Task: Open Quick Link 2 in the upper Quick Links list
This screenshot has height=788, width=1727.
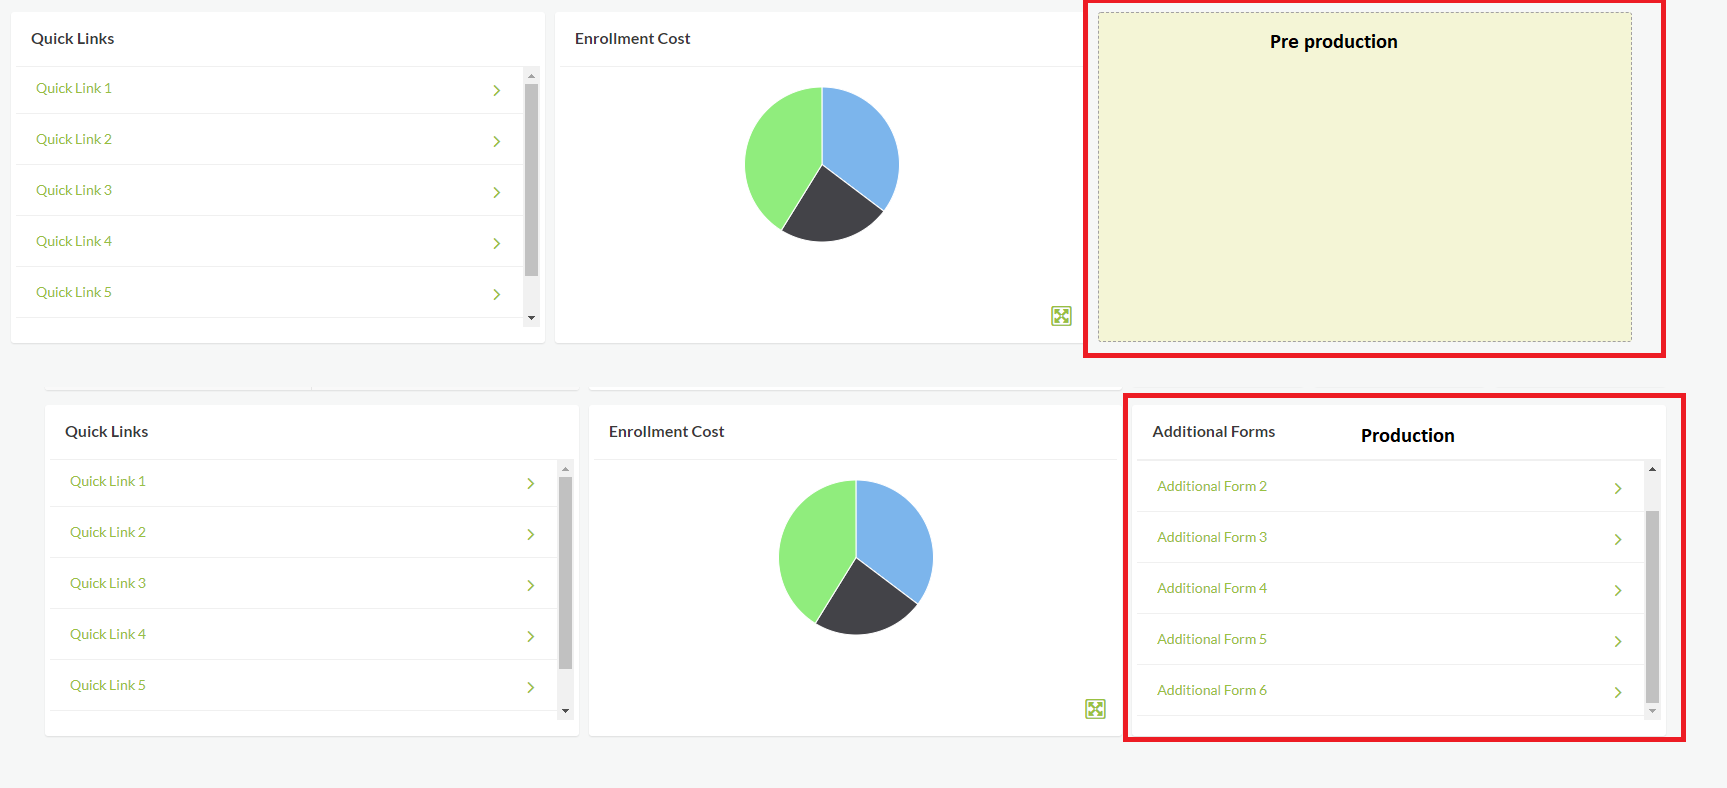Action: (74, 139)
